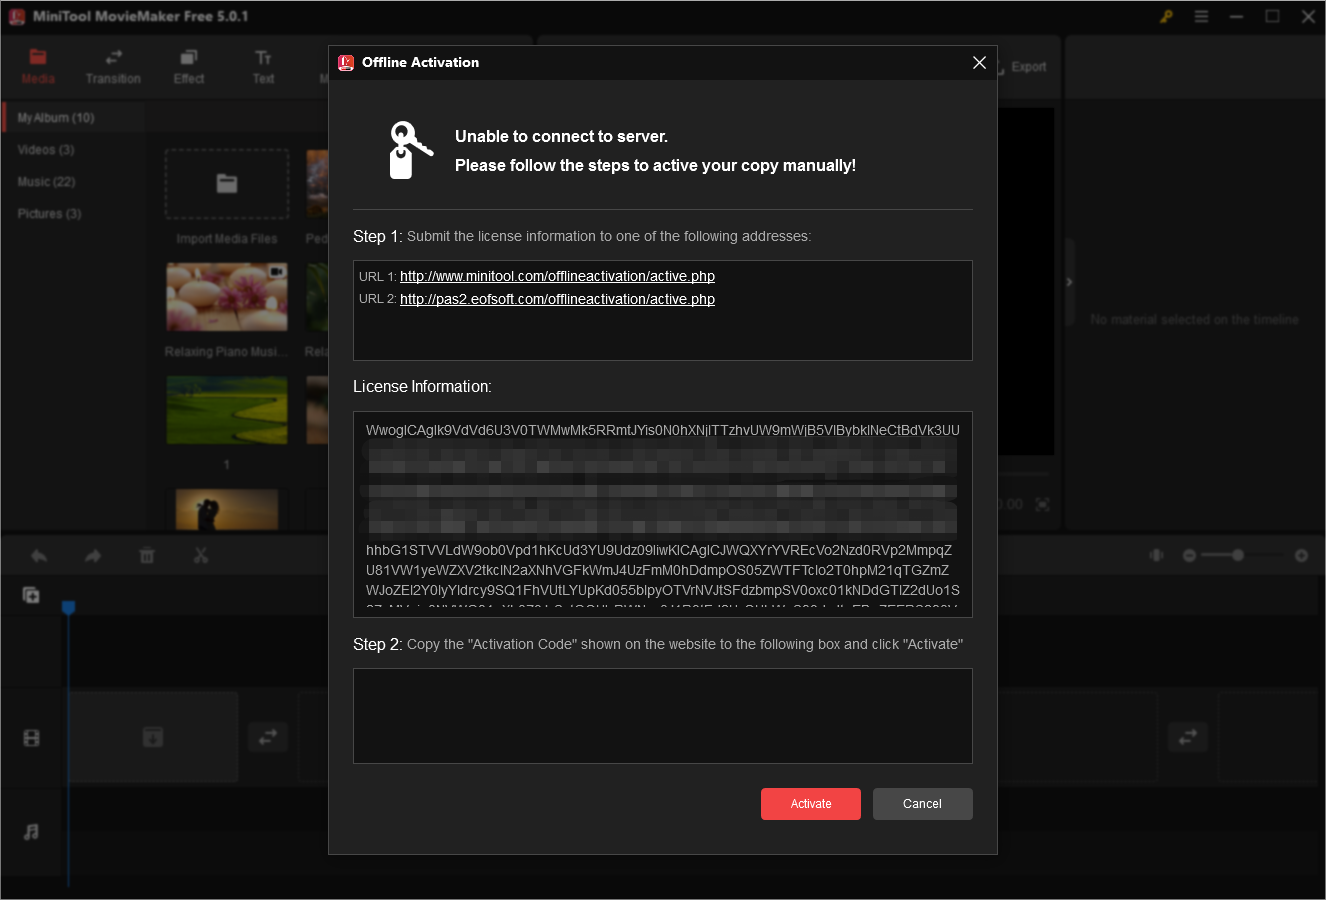Screen dimensions: 1326x900
Task: Open the Media tab
Action: (38, 66)
